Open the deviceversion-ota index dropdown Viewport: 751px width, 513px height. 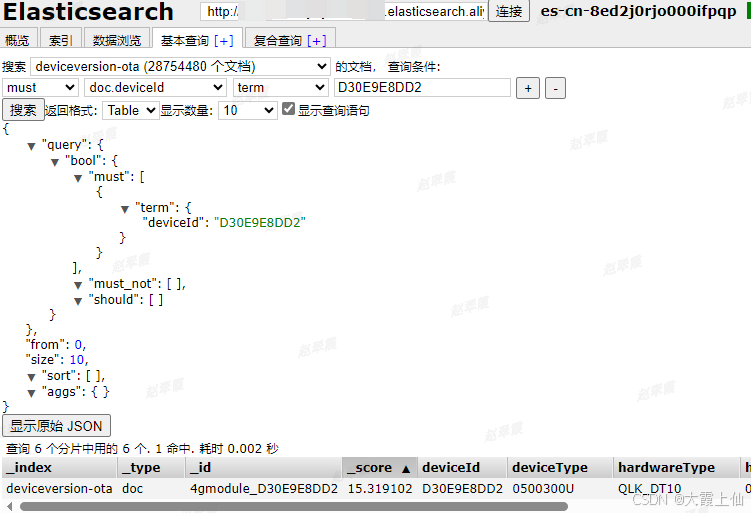(180, 66)
